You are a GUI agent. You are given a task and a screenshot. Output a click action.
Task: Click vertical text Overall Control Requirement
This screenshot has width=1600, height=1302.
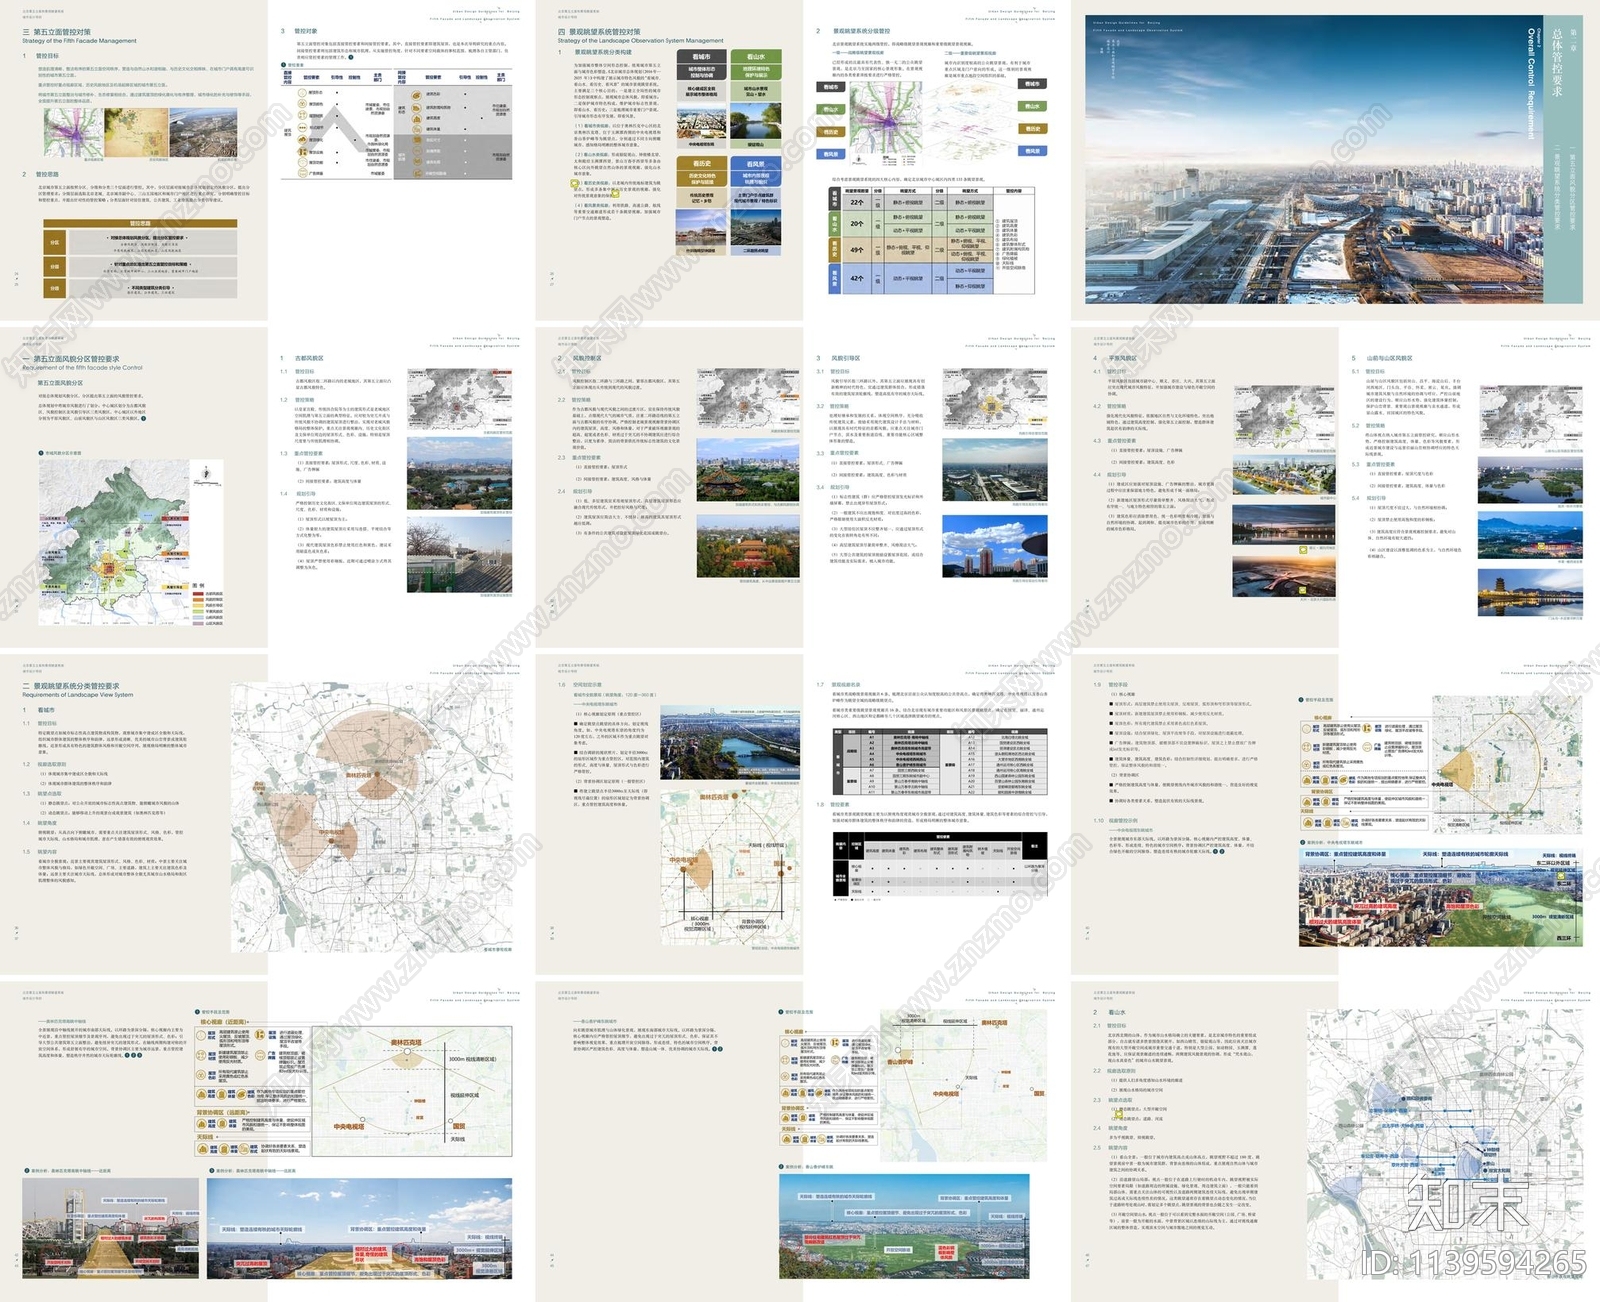click(1531, 83)
